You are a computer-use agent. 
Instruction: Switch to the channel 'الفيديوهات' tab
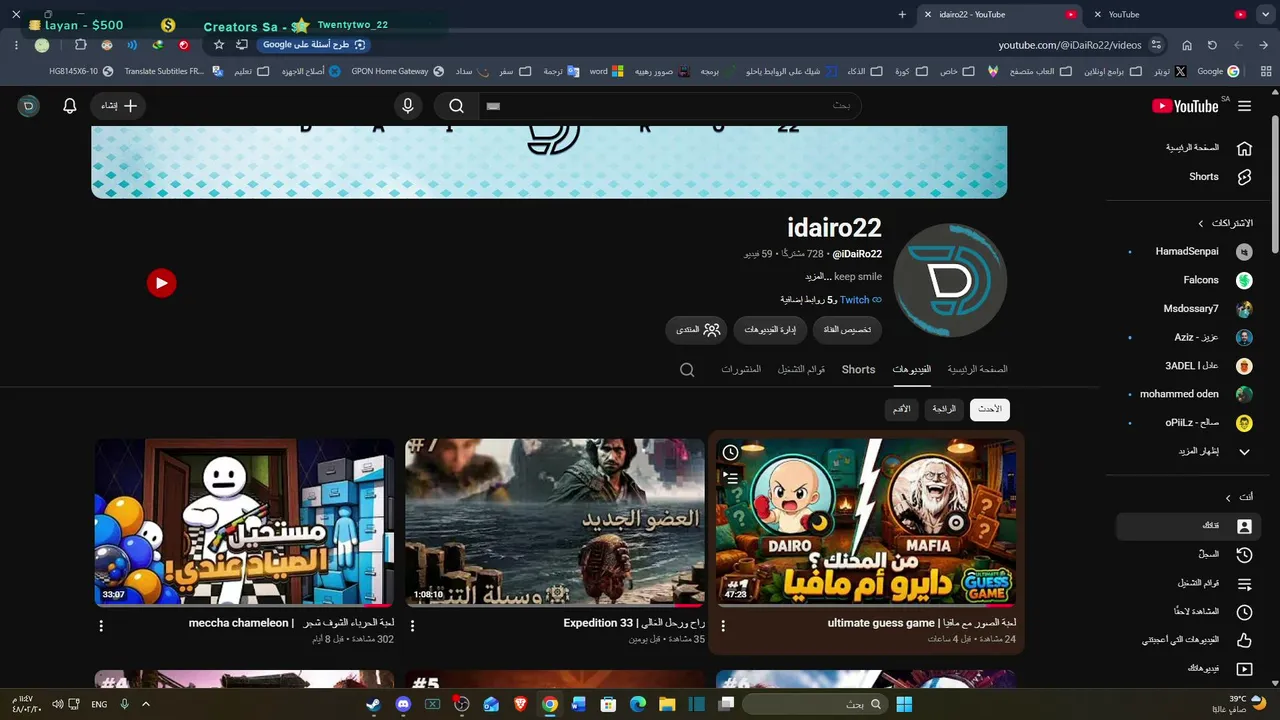[912, 370]
